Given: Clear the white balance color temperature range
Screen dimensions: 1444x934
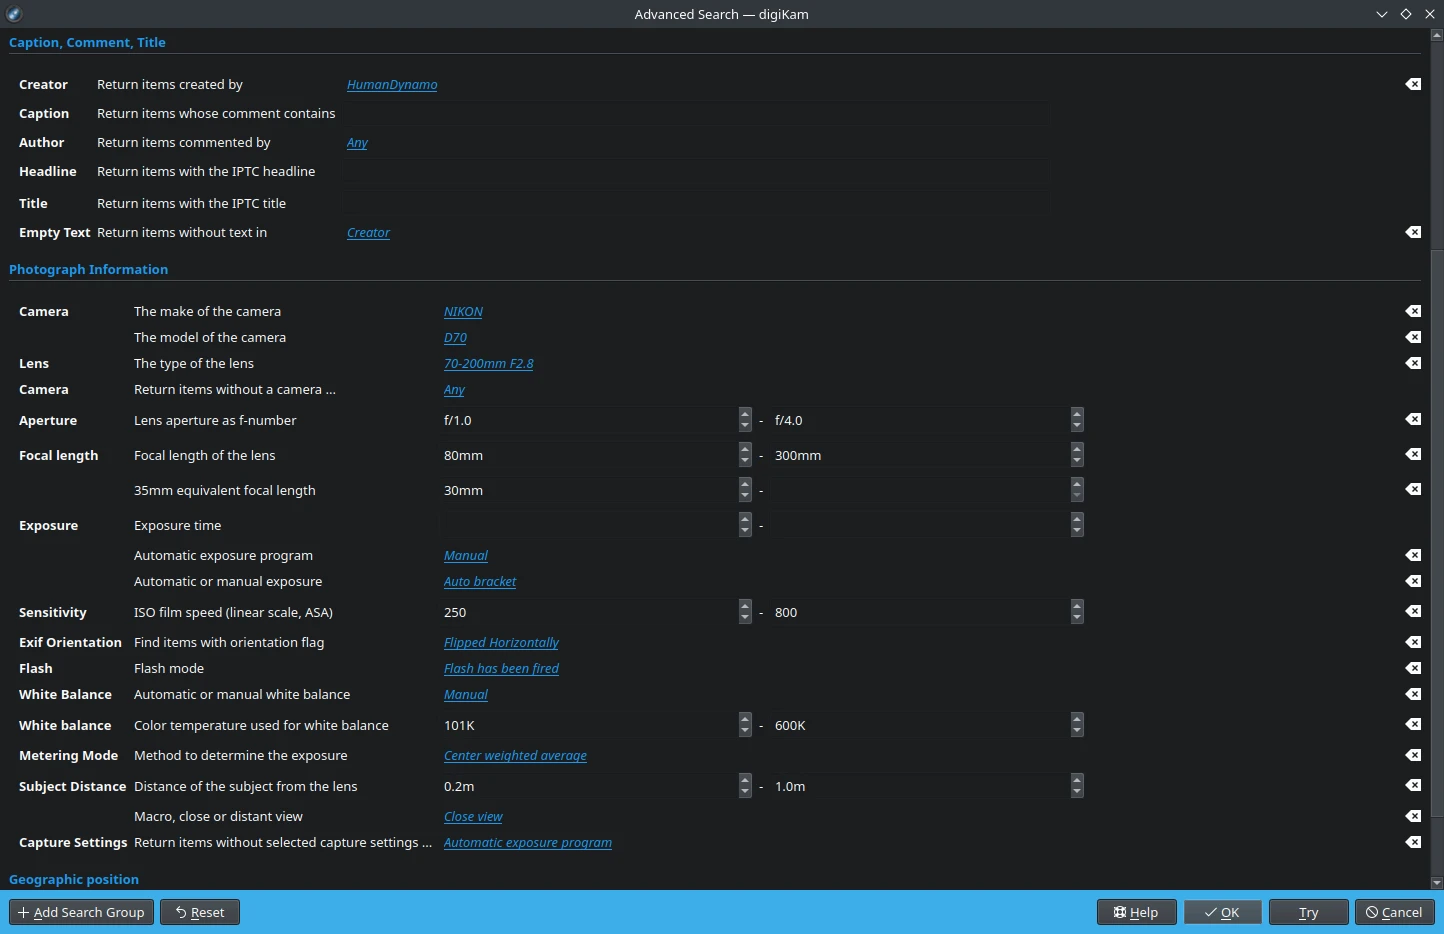Looking at the screenshot, I should (1412, 725).
